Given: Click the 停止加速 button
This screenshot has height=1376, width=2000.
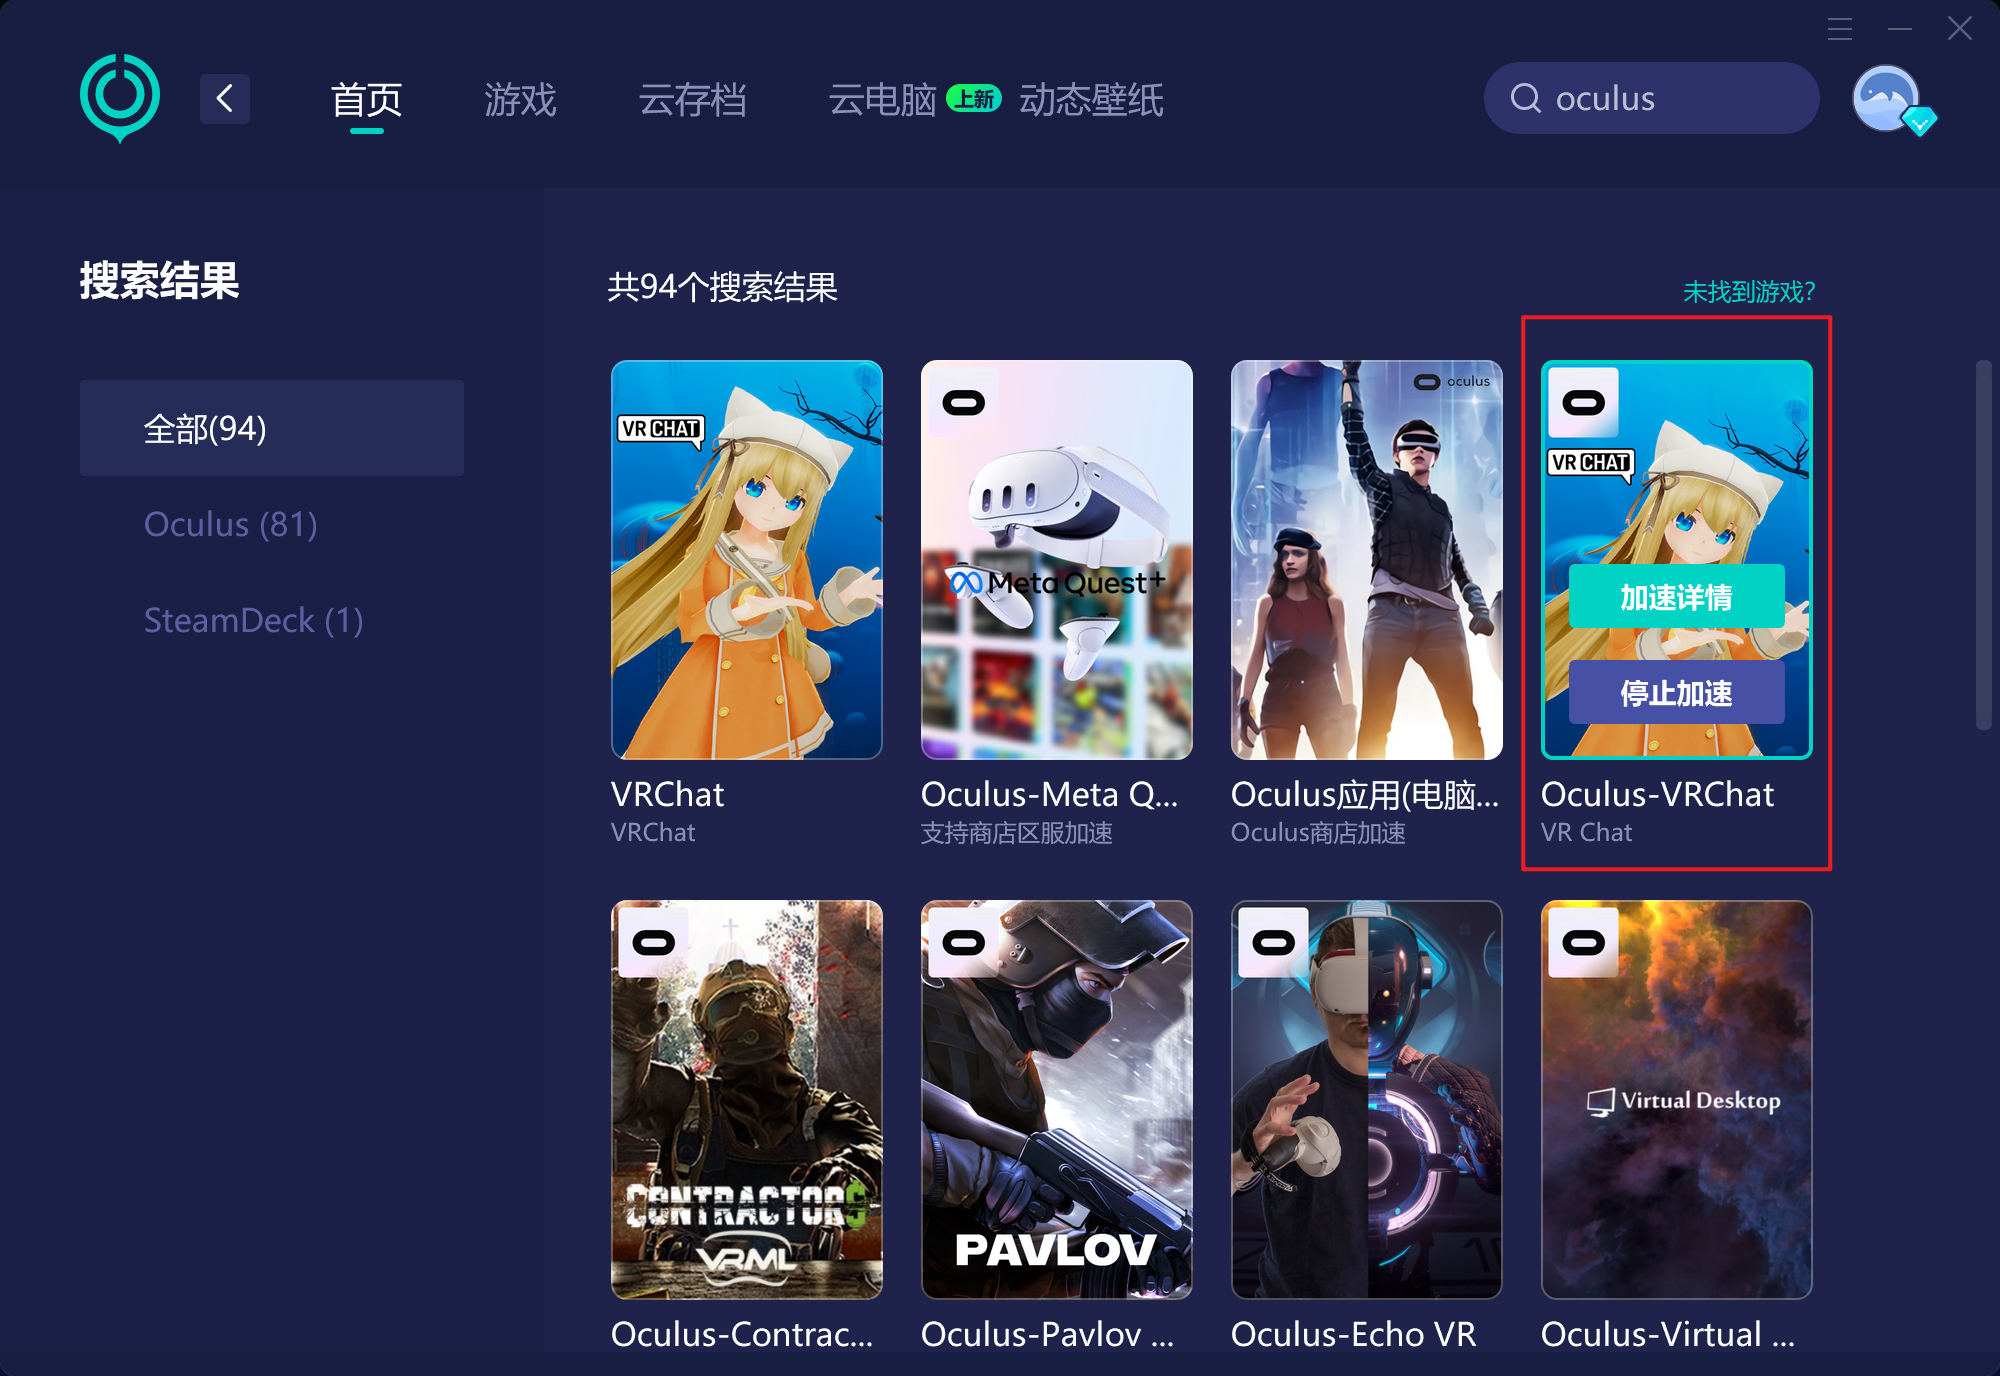Looking at the screenshot, I should point(1676,692).
